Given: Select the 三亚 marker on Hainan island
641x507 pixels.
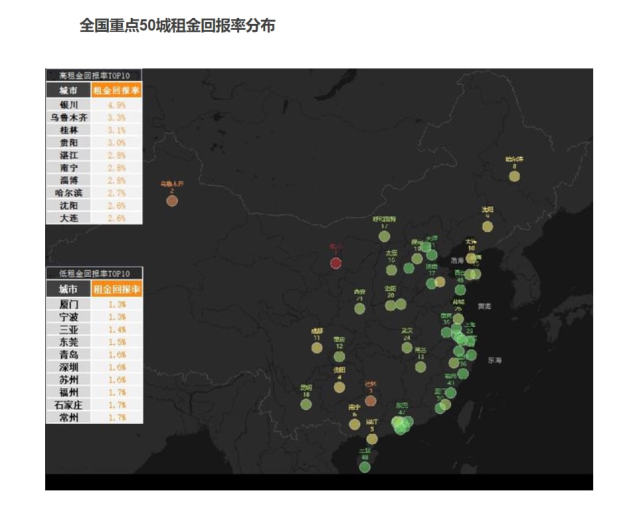Looking at the screenshot, I should click(x=364, y=467).
